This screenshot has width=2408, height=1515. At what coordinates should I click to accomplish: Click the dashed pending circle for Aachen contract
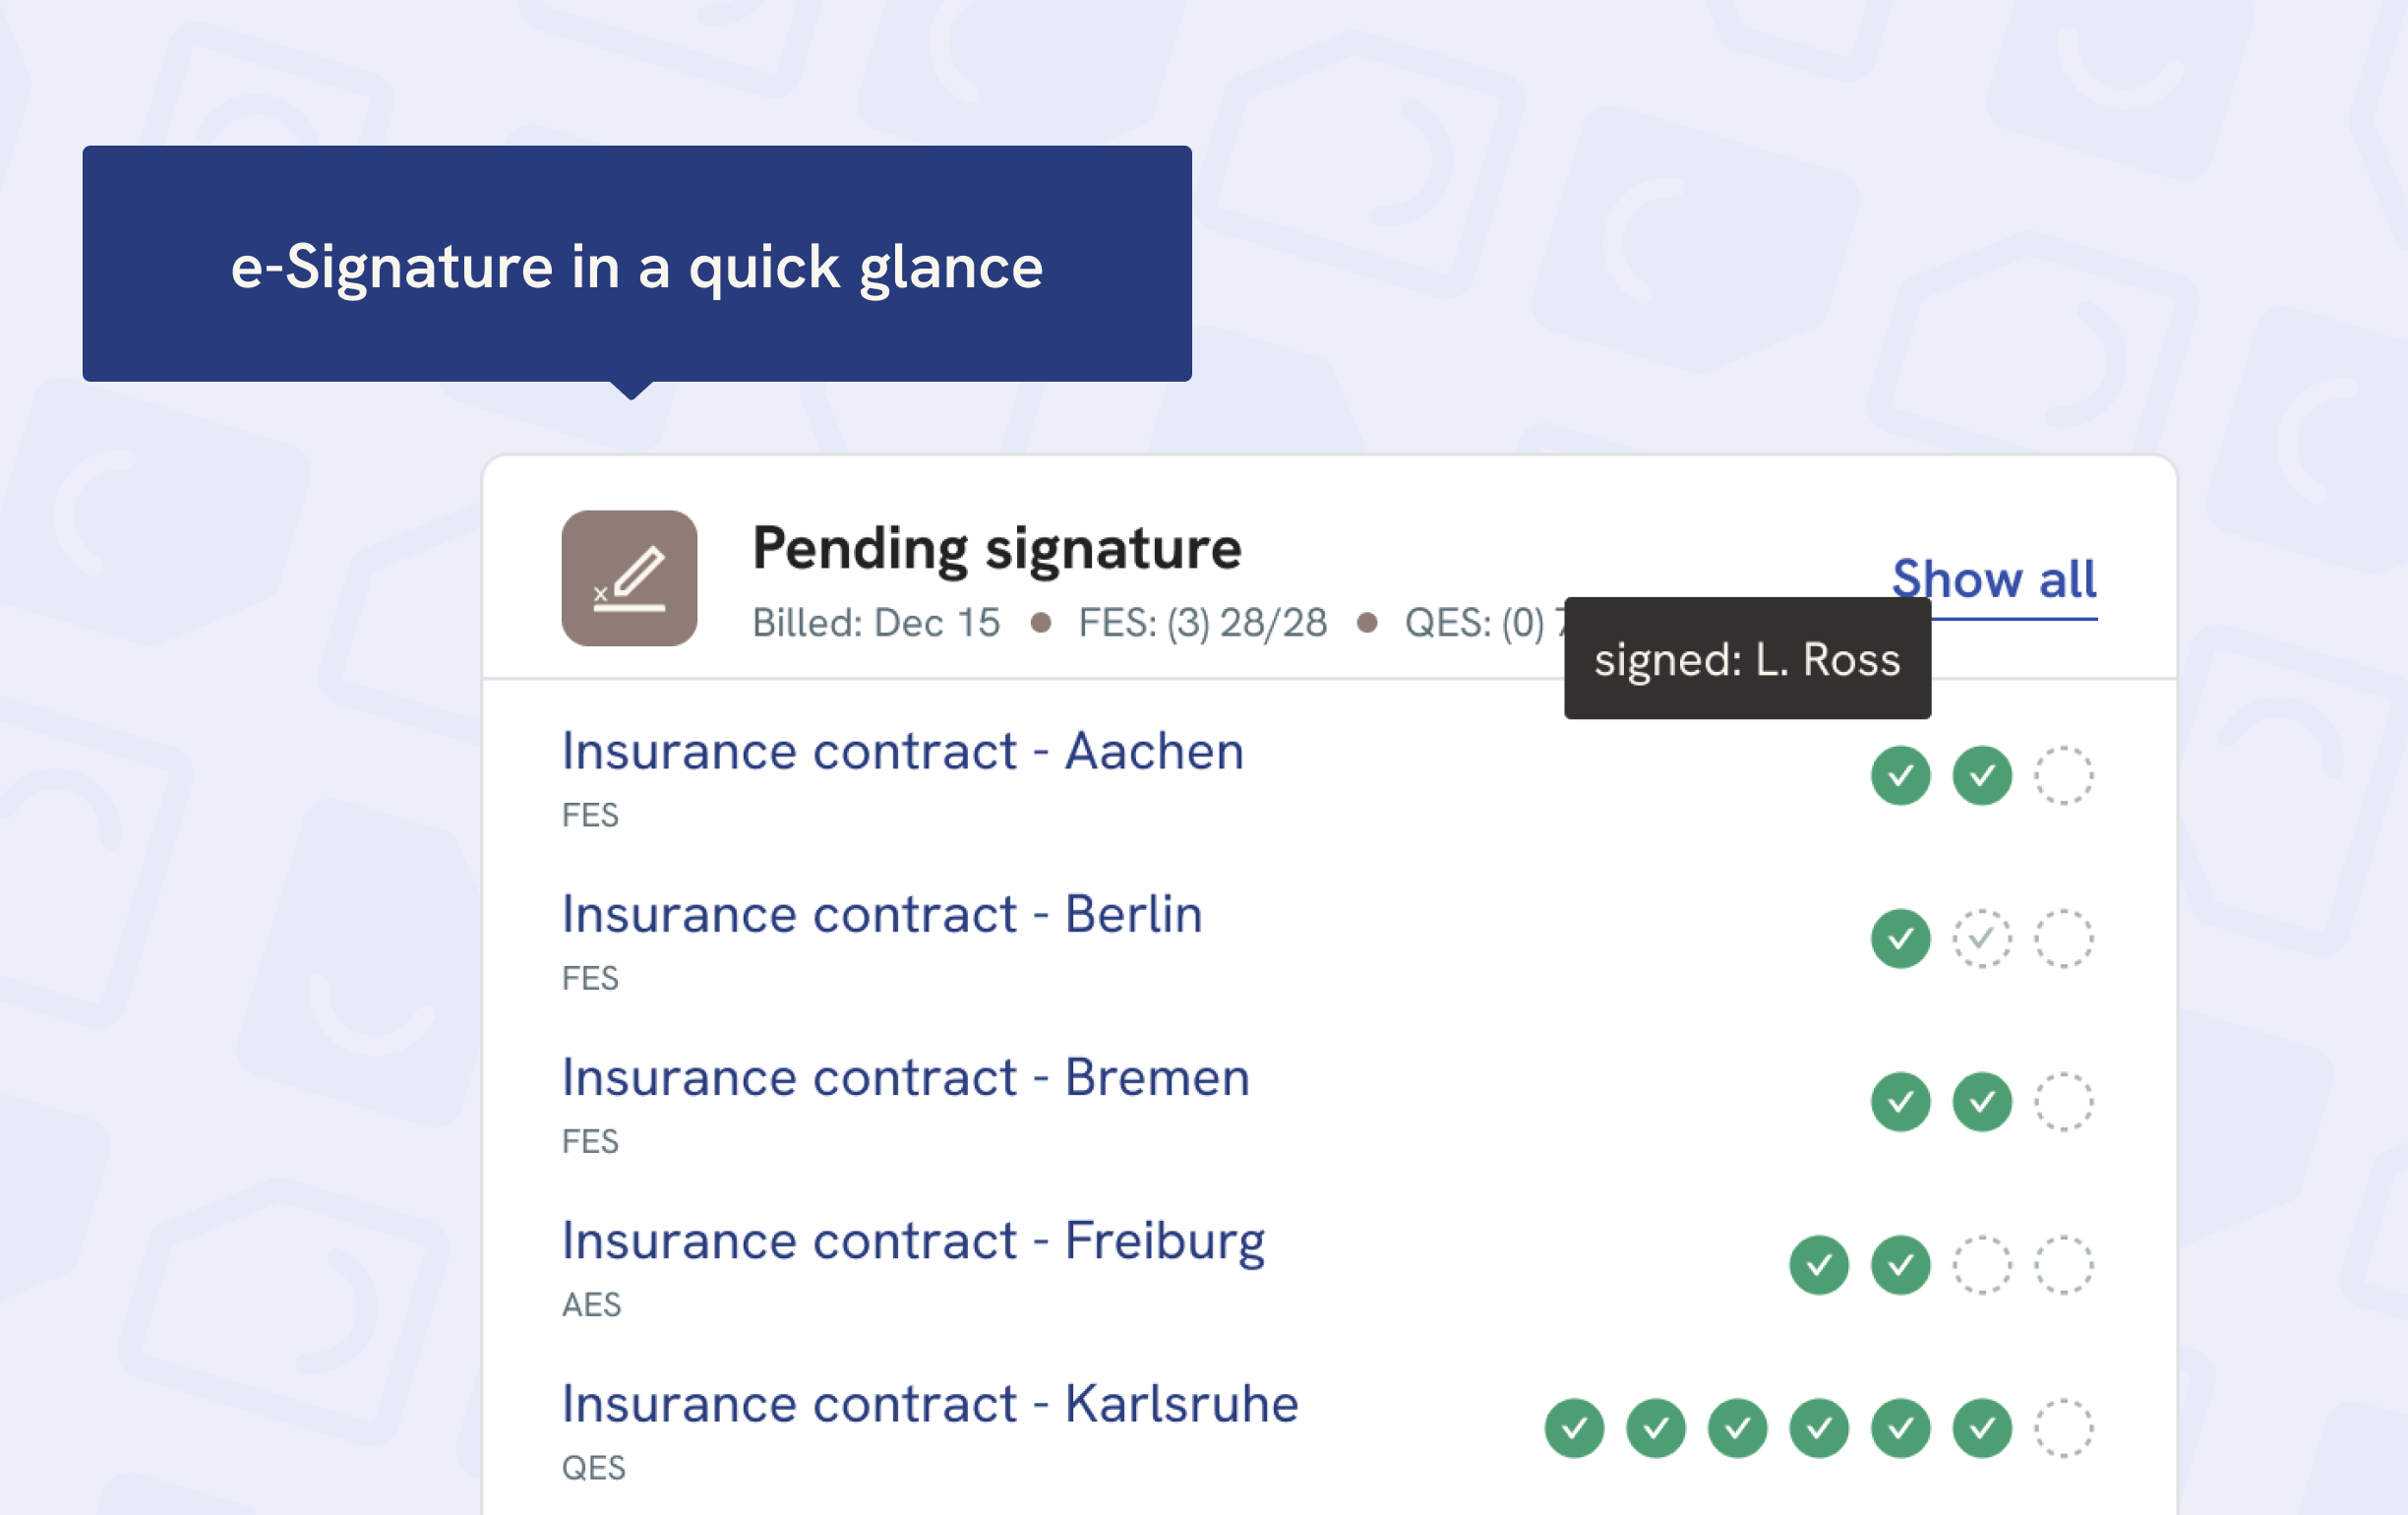click(2063, 775)
